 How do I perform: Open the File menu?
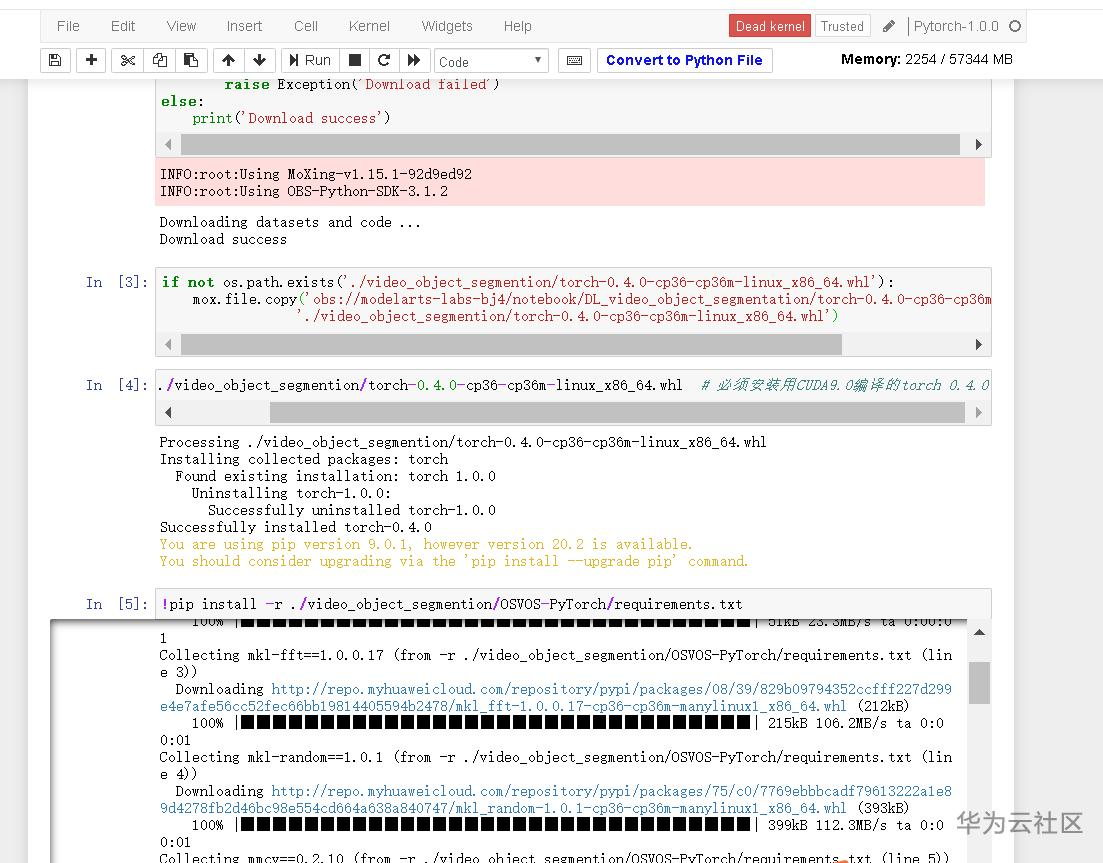[68, 26]
